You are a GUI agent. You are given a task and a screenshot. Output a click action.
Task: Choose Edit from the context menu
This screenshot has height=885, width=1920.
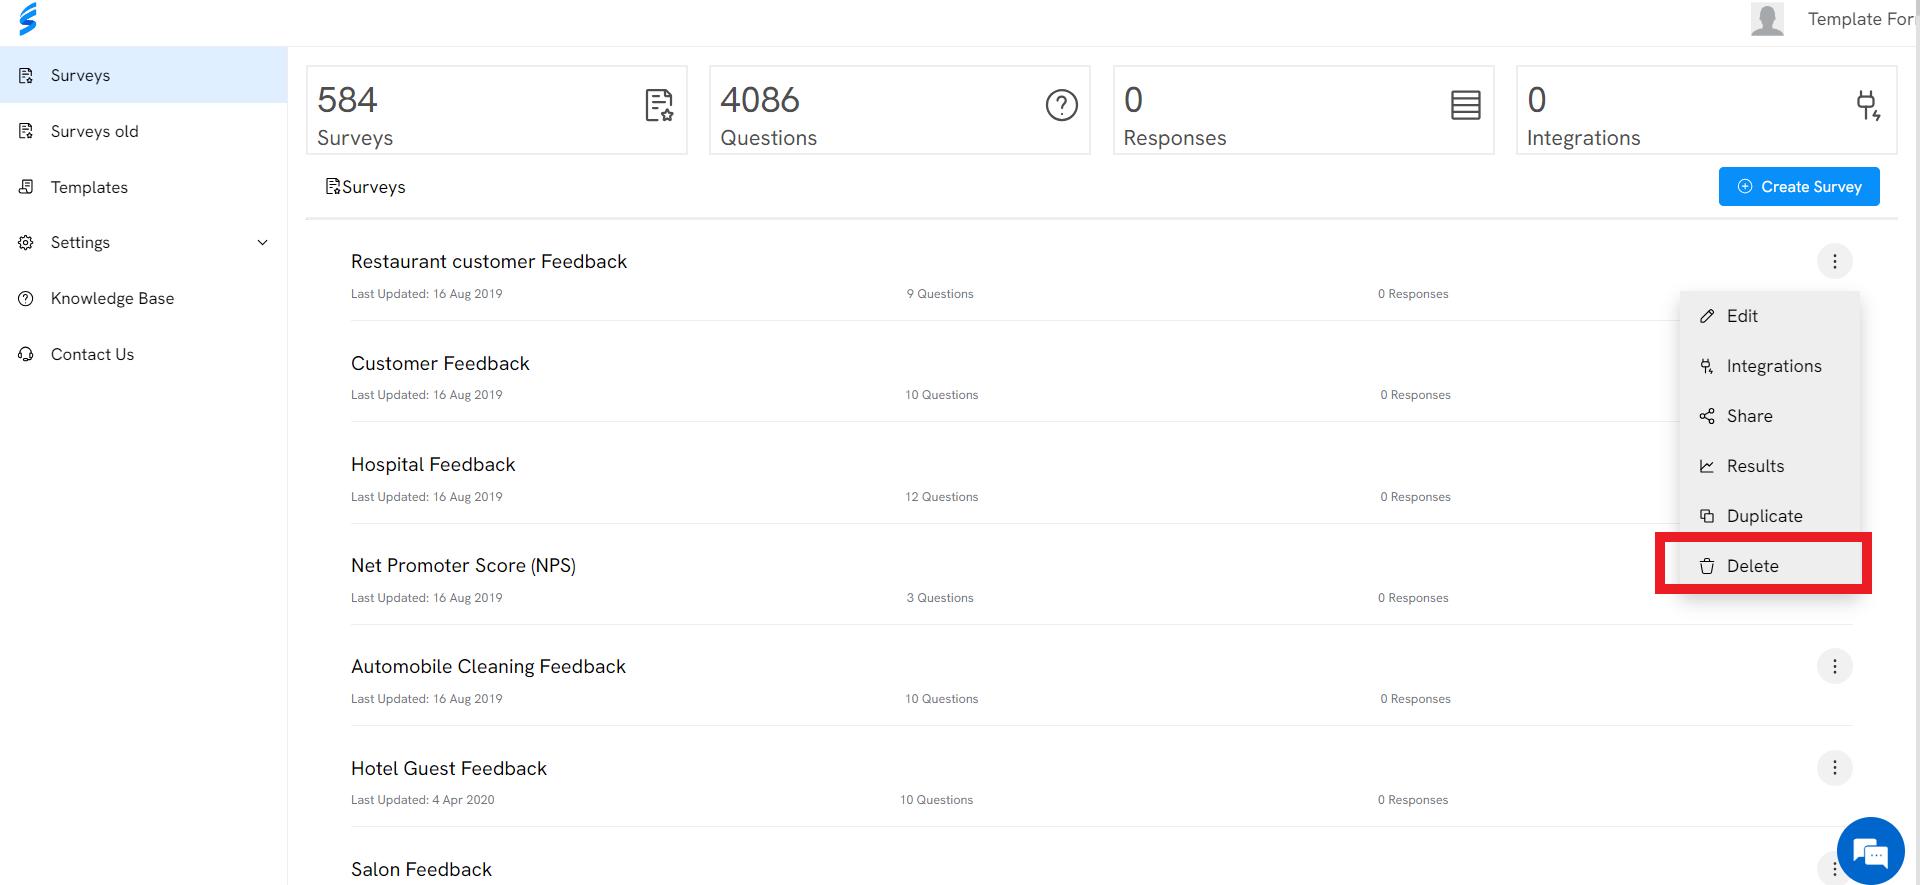pos(1769,316)
